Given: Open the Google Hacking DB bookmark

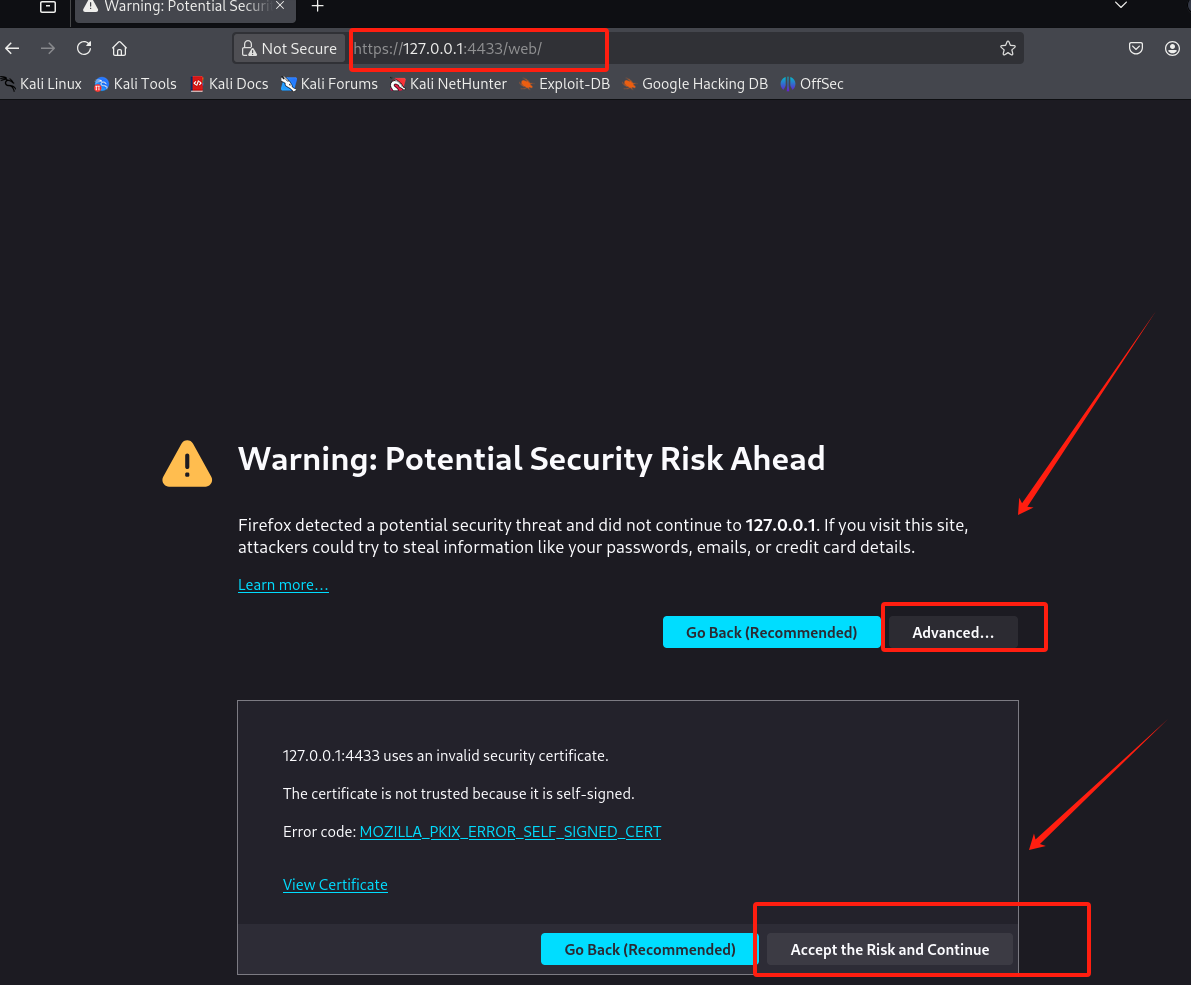Looking at the screenshot, I should [695, 84].
